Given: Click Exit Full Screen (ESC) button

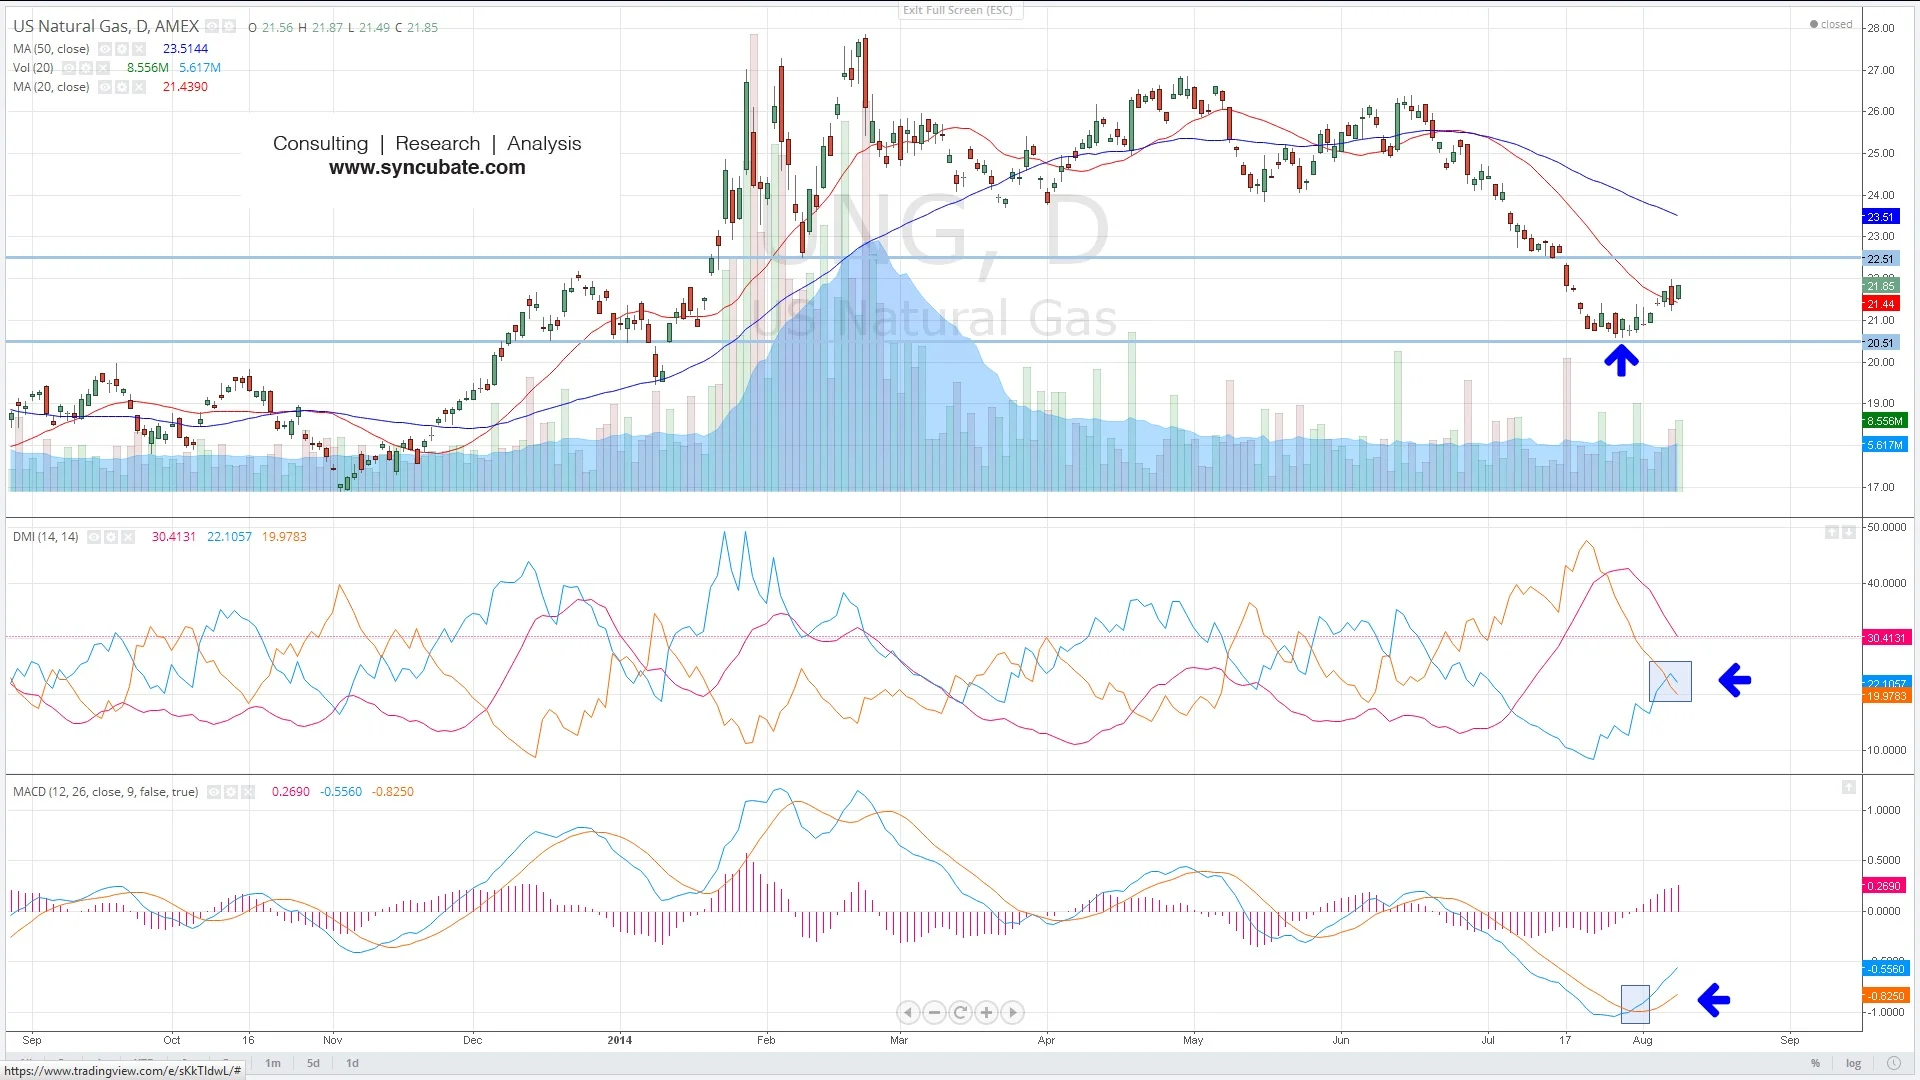Looking at the screenshot, I should (958, 10).
